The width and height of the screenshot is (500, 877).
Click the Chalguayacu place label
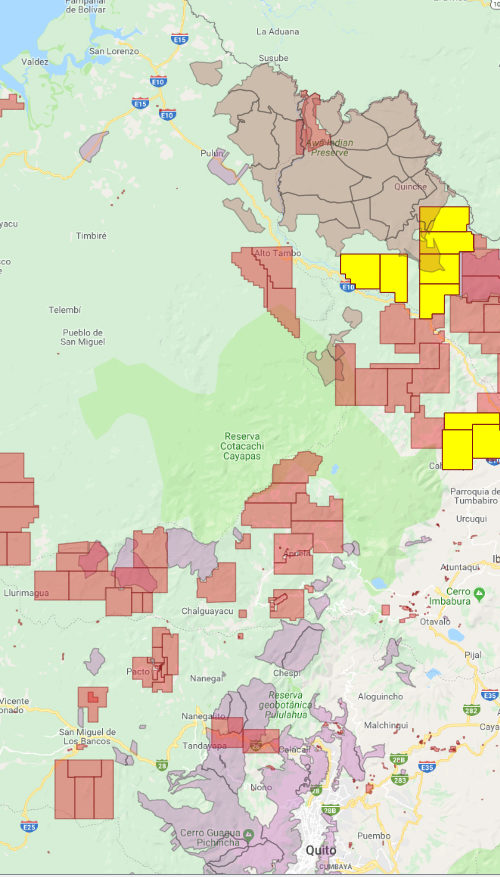tap(207, 611)
